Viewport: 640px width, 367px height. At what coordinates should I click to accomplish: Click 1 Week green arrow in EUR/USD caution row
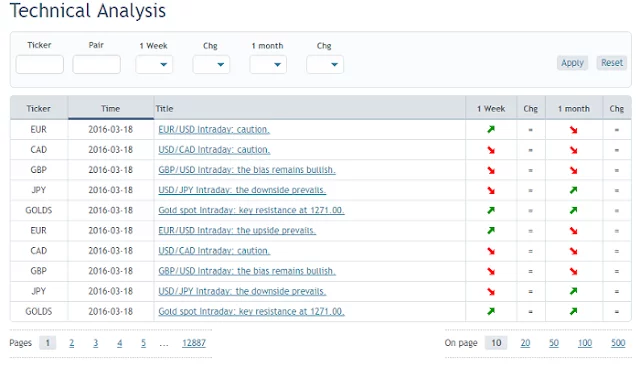click(x=491, y=129)
